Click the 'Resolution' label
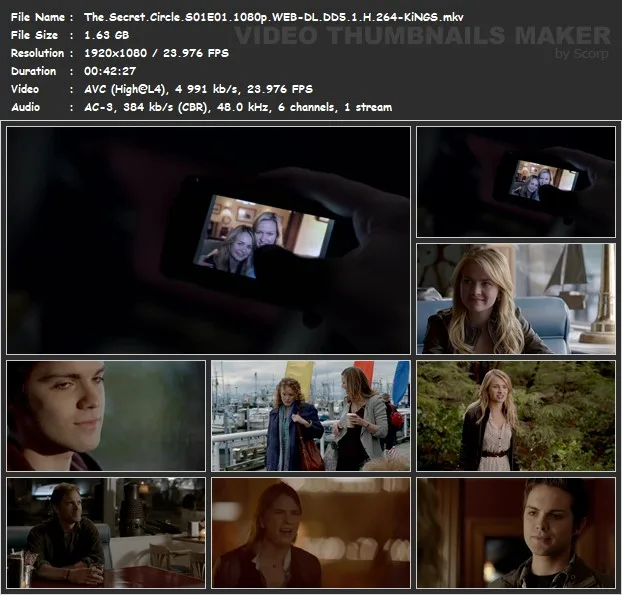 (37, 53)
